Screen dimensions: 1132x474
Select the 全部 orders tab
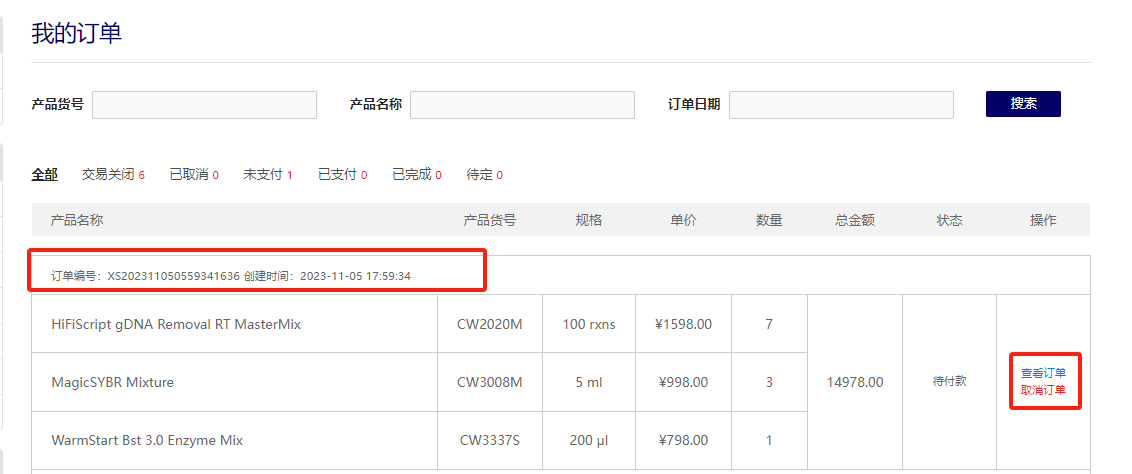tap(44, 174)
